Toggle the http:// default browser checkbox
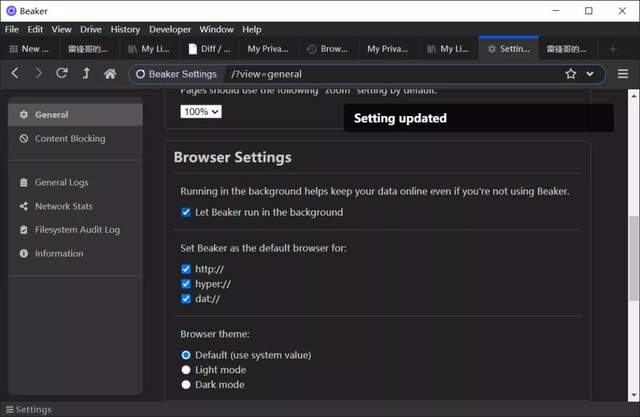The width and height of the screenshot is (640, 417). 186,269
